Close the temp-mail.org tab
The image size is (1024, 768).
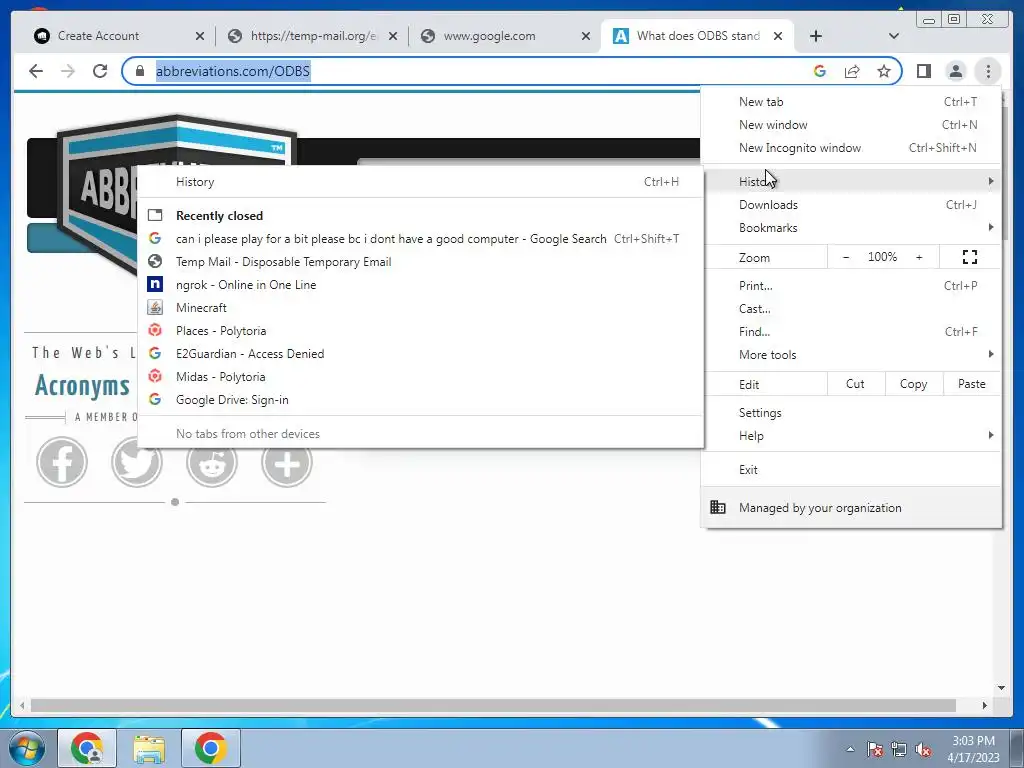pyautogui.click(x=392, y=37)
